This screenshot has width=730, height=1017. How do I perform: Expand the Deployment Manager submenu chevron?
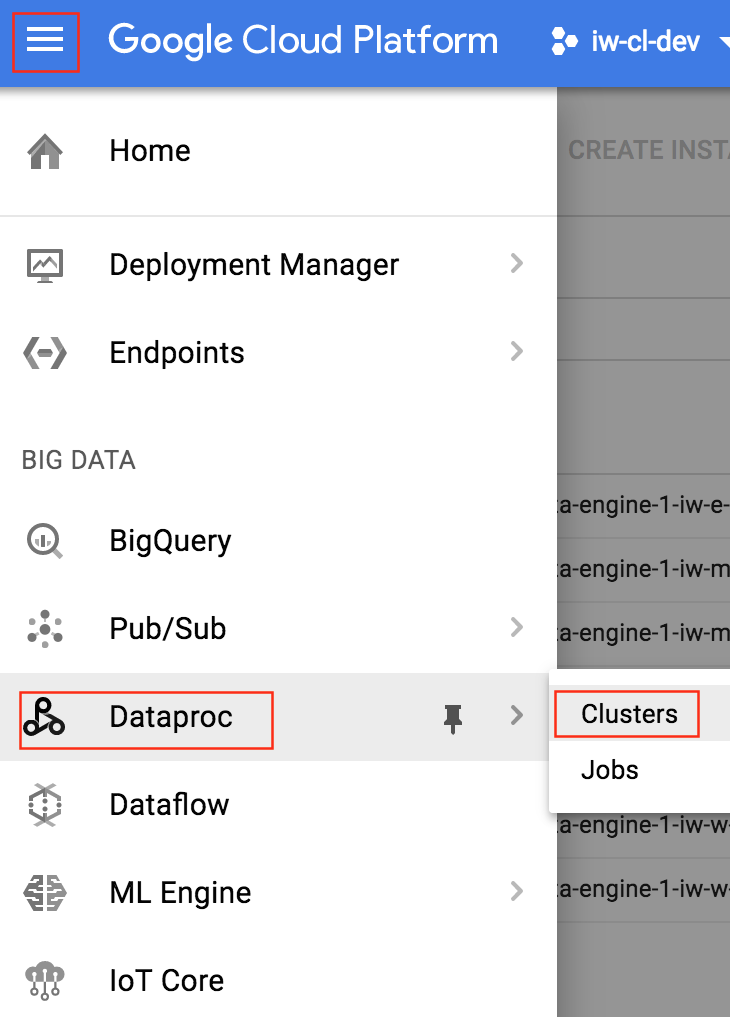click(x=517, y=263)
